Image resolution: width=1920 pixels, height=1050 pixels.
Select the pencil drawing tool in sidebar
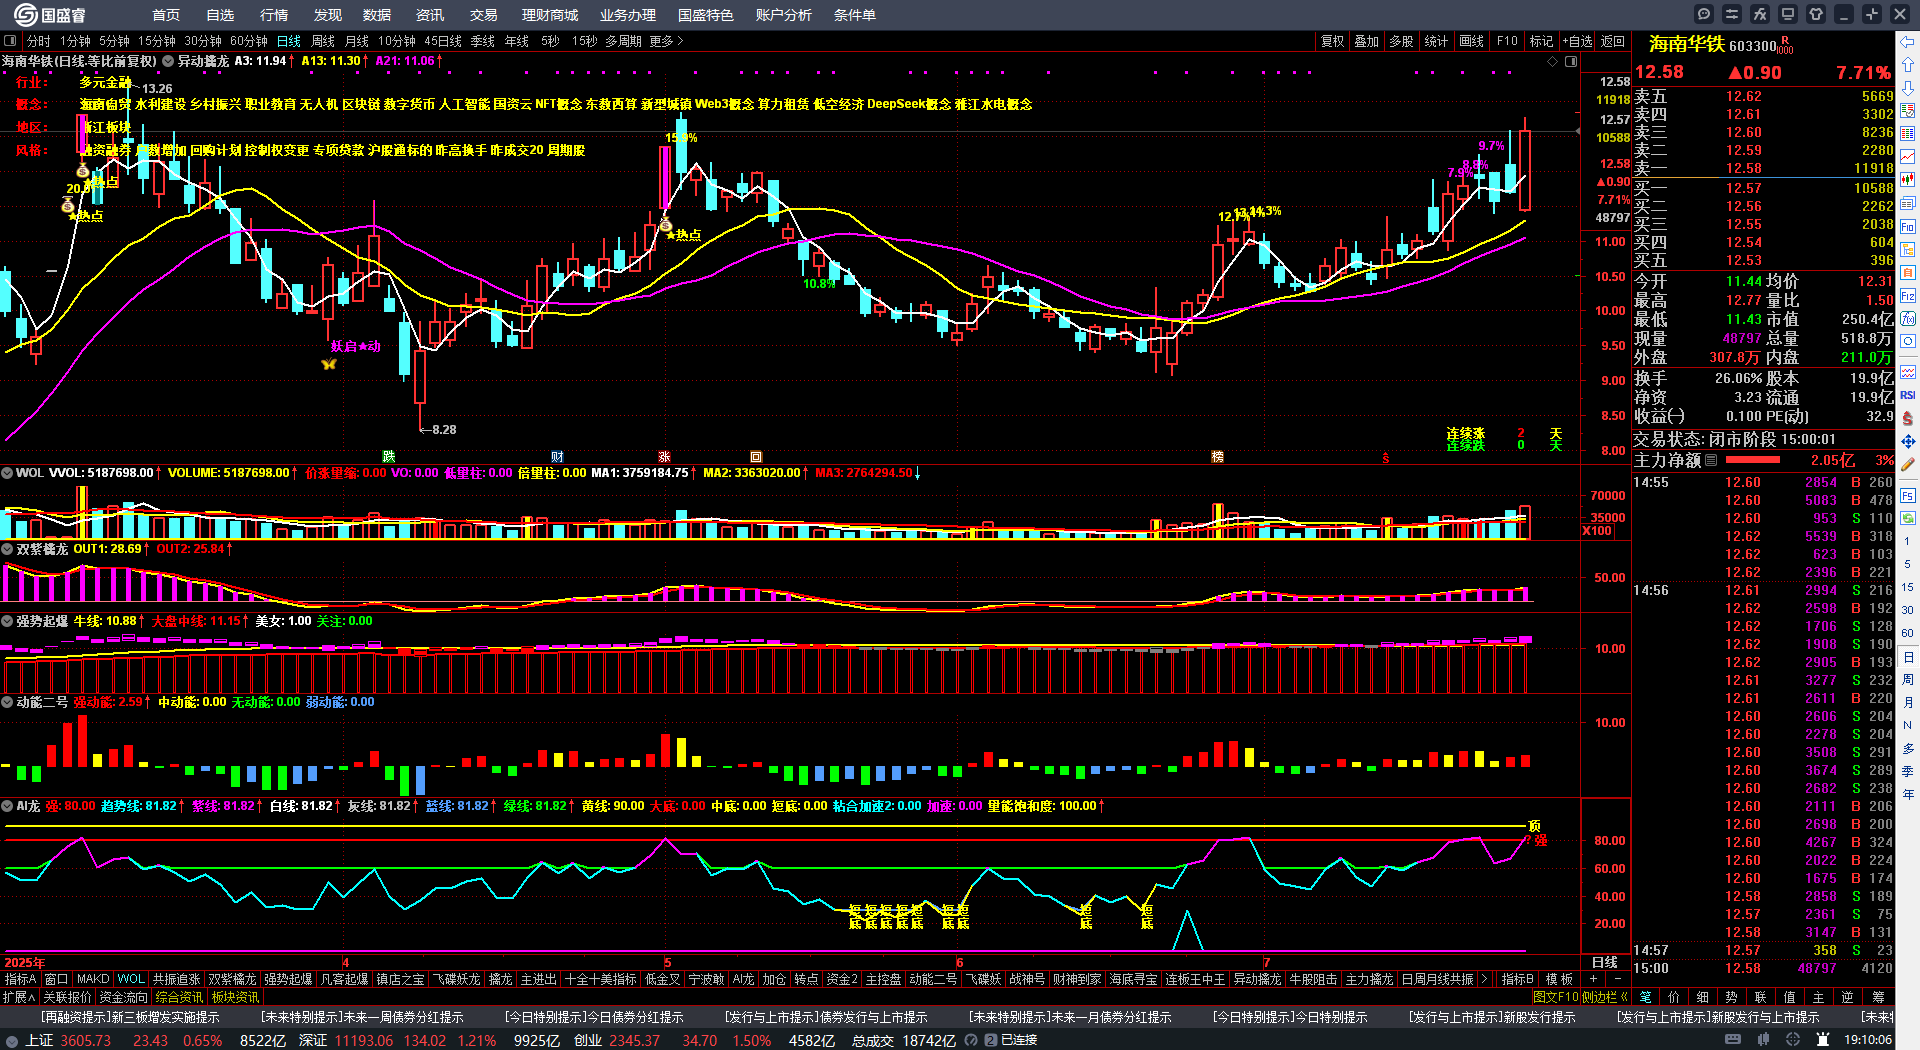[1908, 464]
